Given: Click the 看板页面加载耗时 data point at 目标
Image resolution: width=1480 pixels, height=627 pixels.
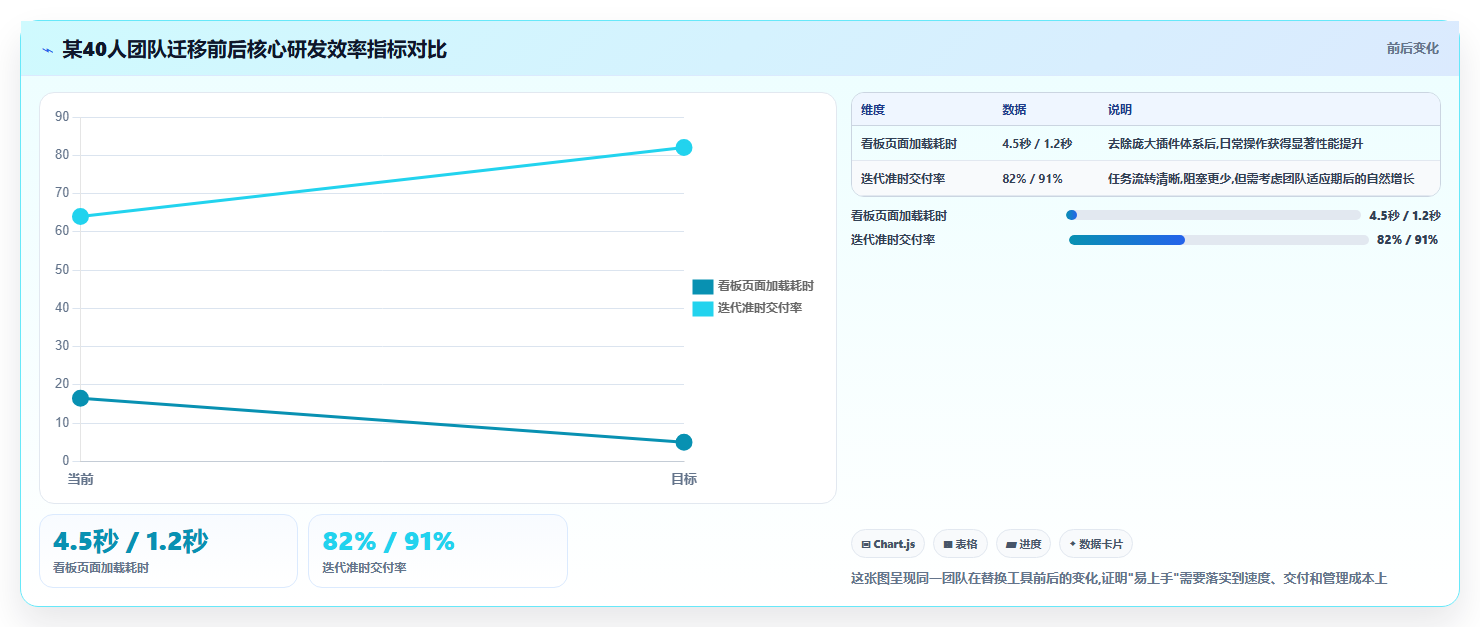Looking at the screenshot, I should [684, 442].
